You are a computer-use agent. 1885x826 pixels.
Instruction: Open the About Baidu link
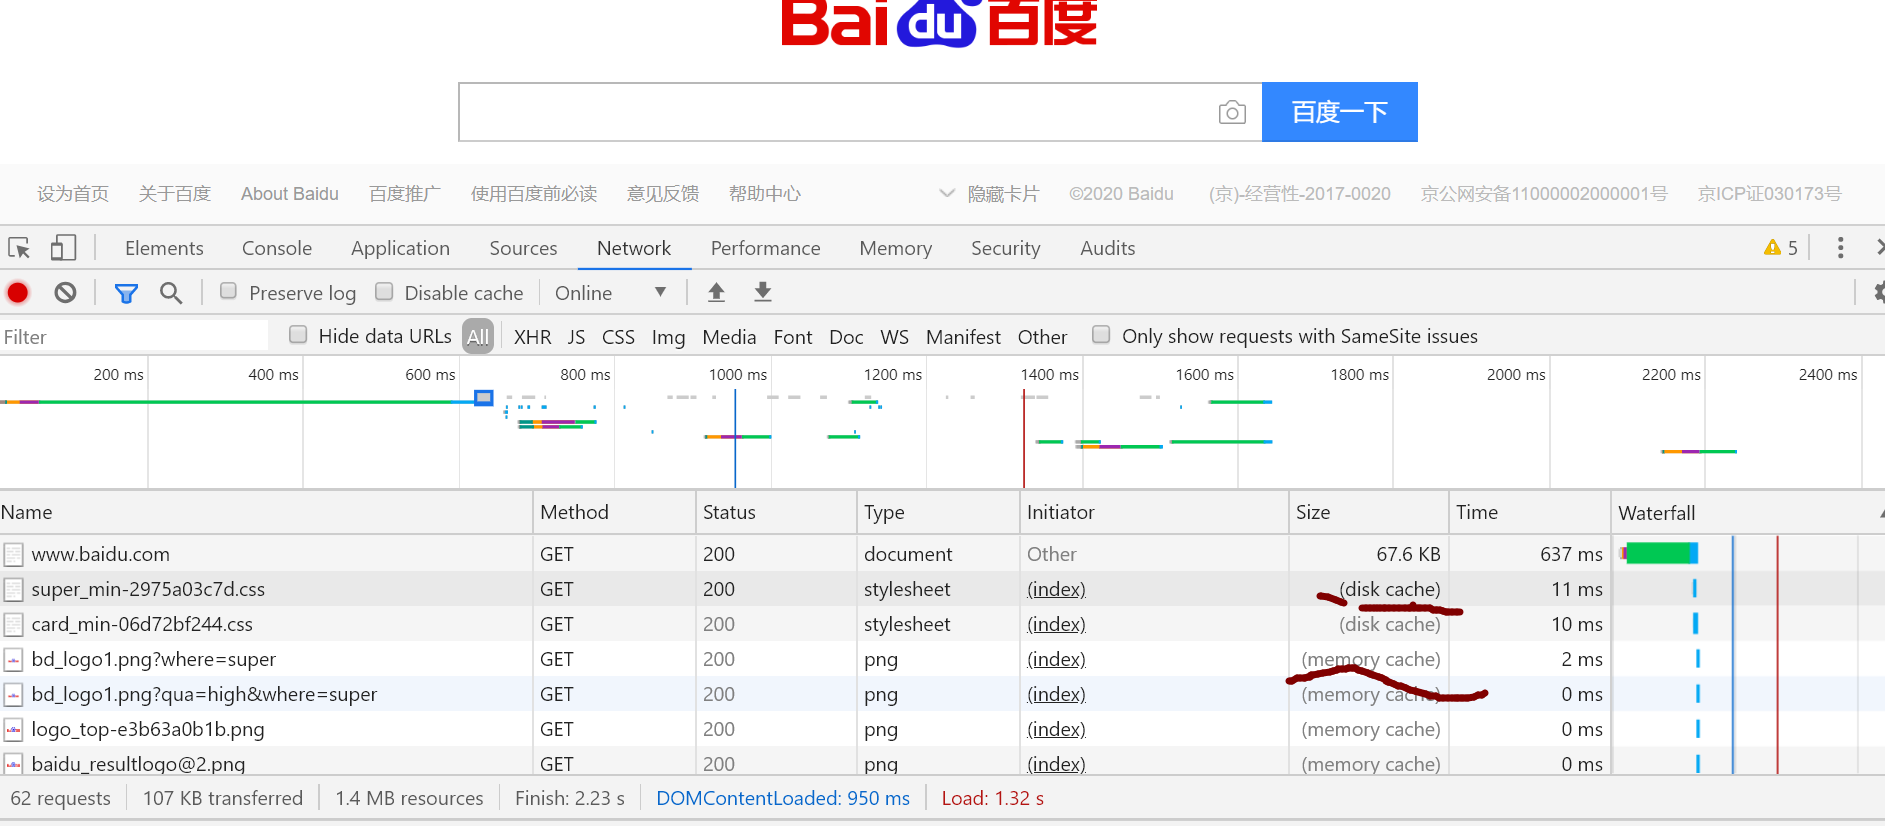point(290,194)
